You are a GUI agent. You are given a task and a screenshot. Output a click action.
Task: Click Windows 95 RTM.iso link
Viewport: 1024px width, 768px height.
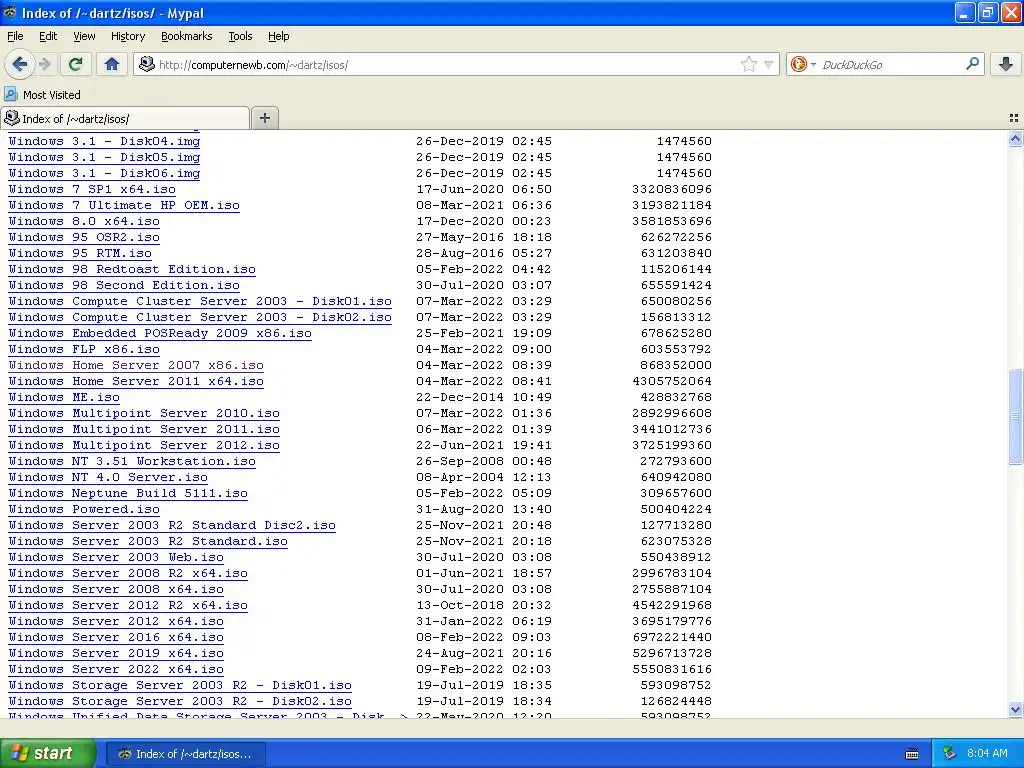(80, 253)
